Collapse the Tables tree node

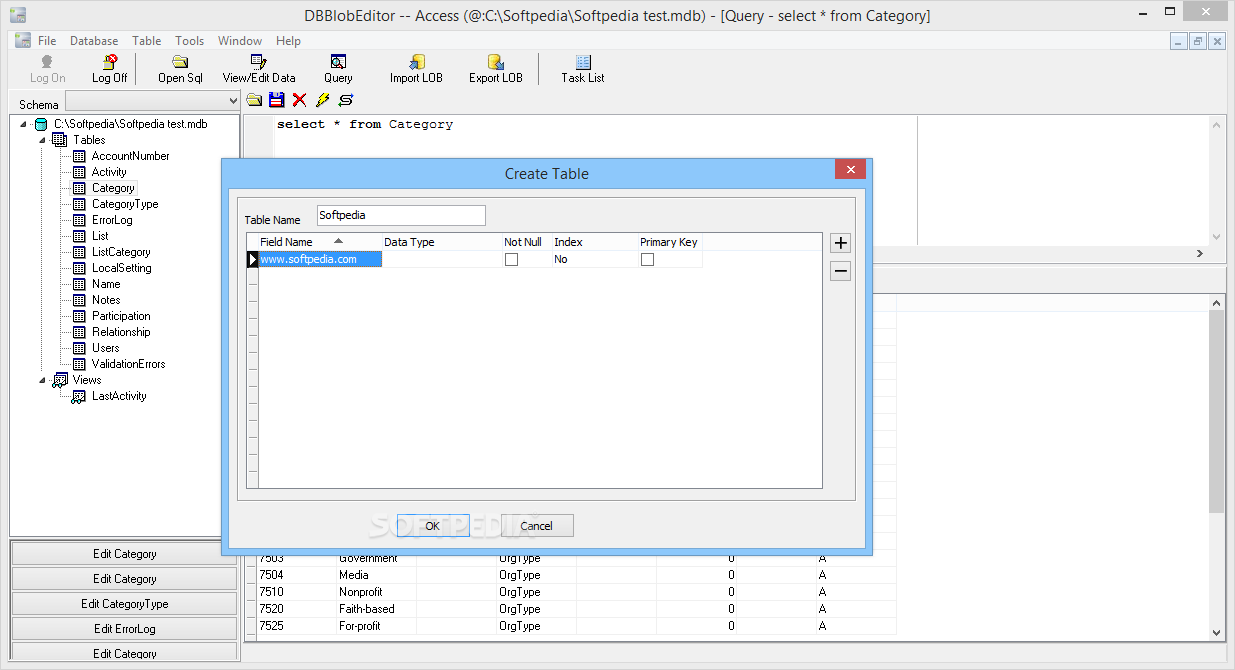pyautogui.click(x=42, y=140)
